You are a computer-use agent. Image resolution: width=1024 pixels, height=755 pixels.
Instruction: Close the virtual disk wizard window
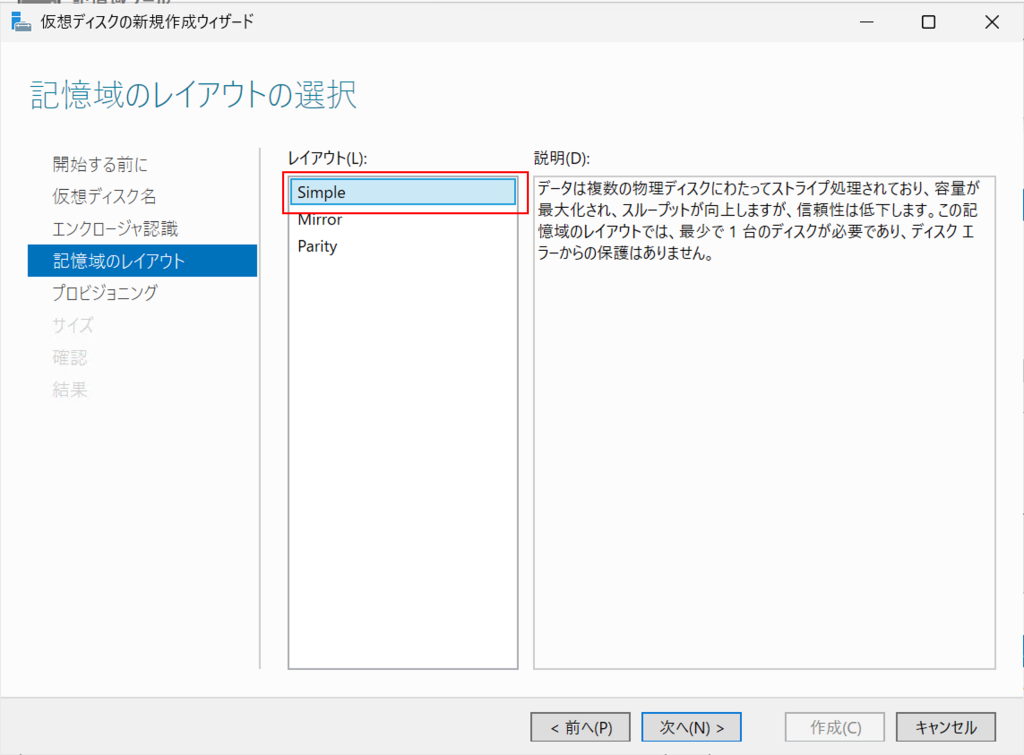pyautogui.click(x=991, y=22)
